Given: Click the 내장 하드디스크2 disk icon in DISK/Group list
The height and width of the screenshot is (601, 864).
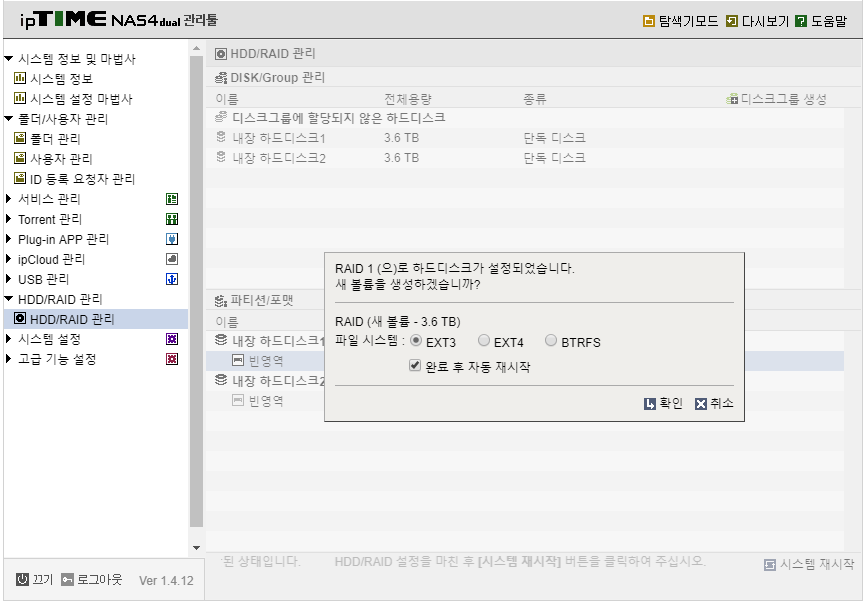Looking at the screenshot, I should 221,158.
